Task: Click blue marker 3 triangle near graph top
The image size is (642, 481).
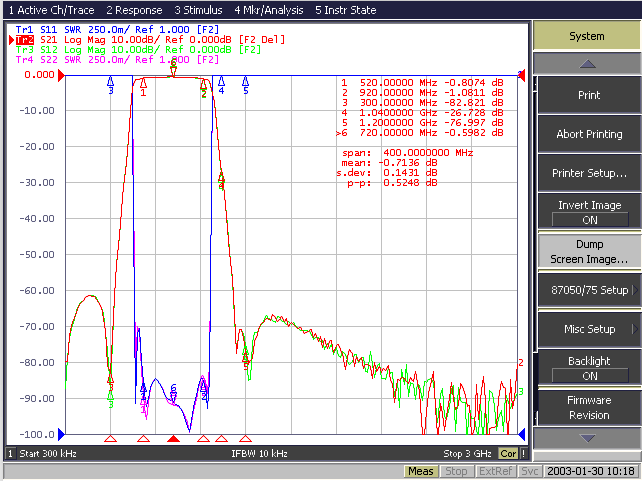Action: (111, 85)
